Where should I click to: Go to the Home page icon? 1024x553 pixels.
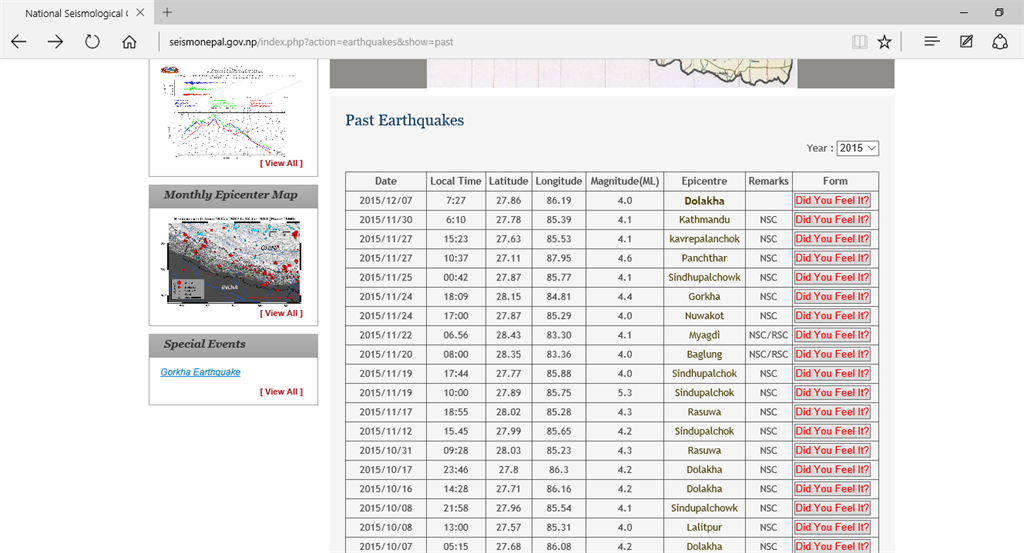[129, 42]
